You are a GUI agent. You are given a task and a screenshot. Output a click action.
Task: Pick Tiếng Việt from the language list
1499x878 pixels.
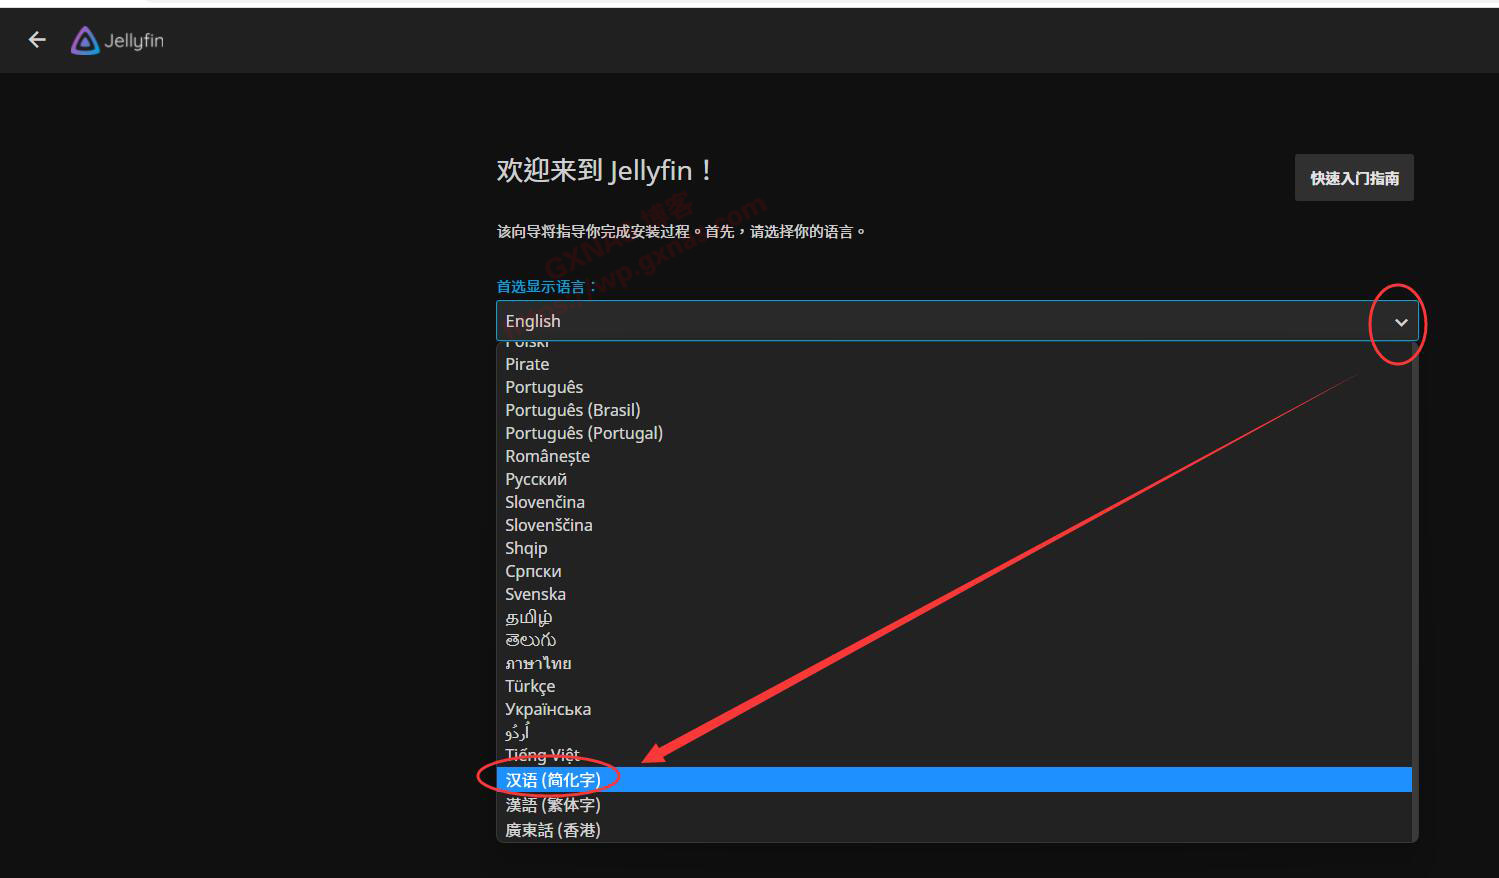point(542,755)
